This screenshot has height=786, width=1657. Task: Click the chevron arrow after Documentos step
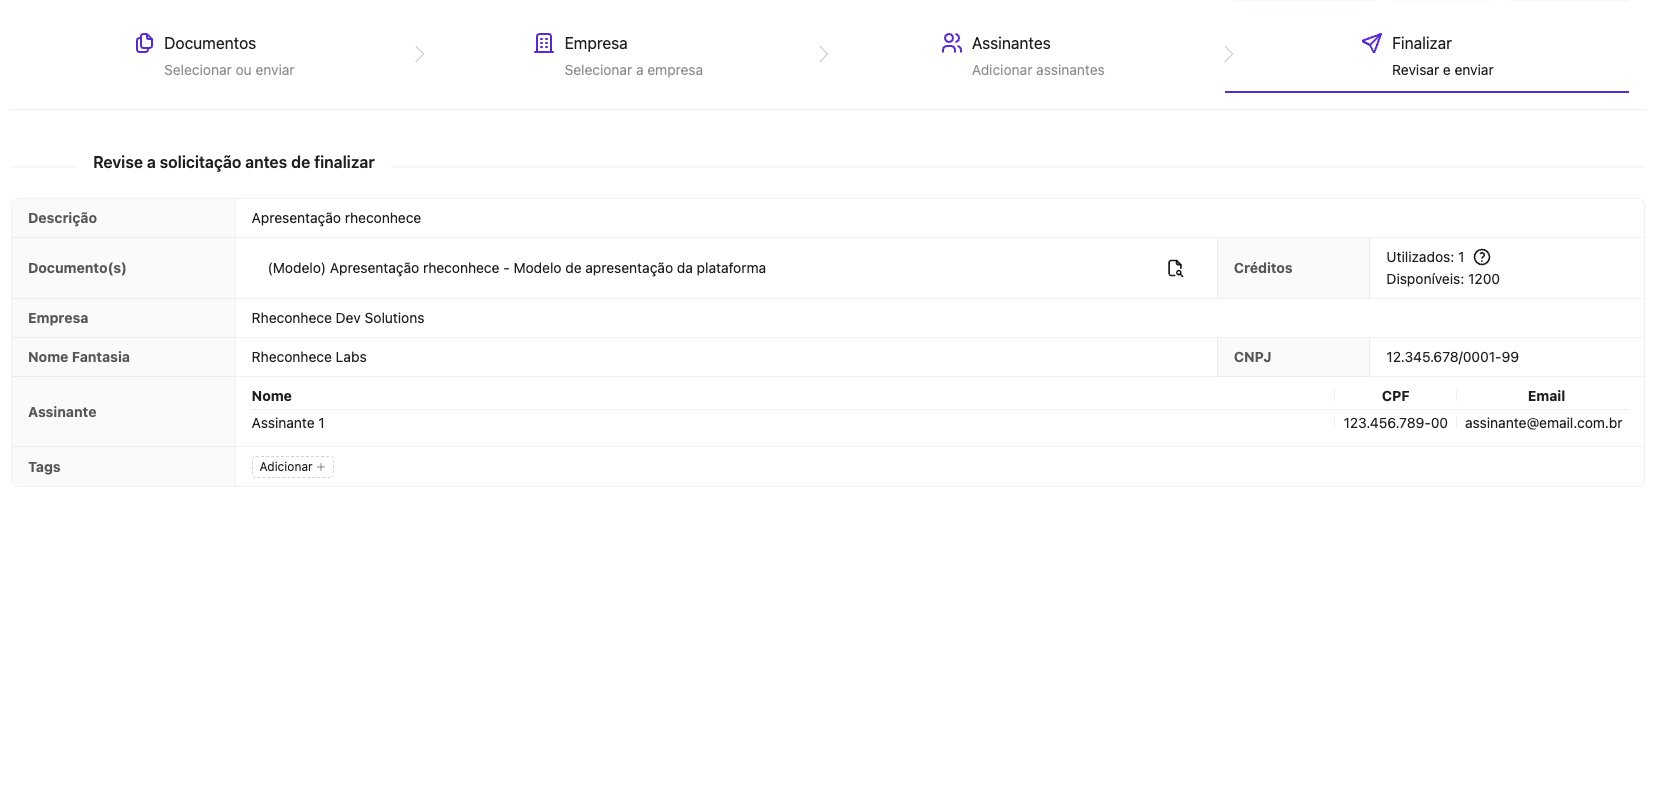[x=420, y=54]
